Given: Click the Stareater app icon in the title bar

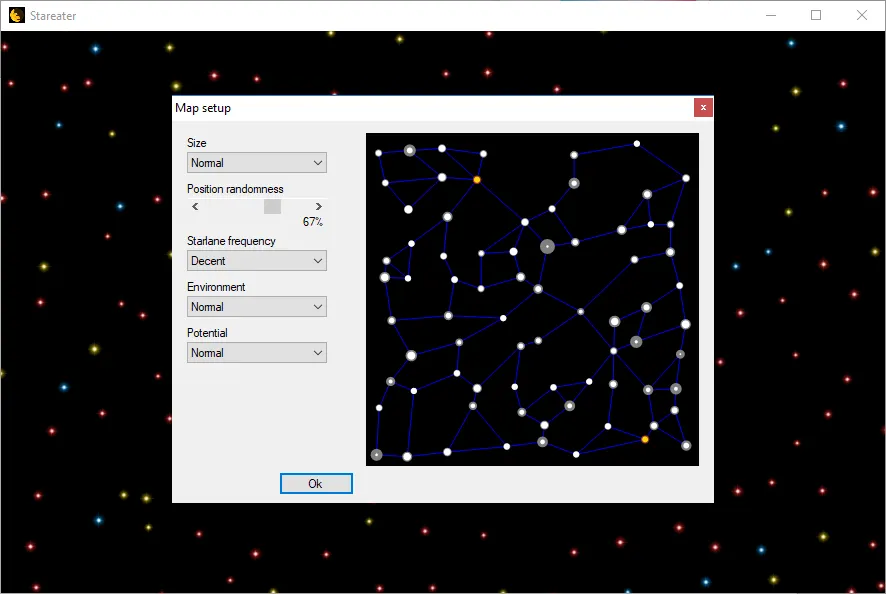Looking at the screenshot, I should [x=17, y=15].
